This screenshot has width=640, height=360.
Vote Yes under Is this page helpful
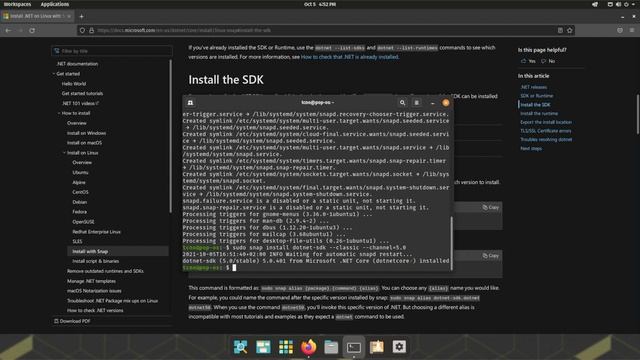coord(528,61)
